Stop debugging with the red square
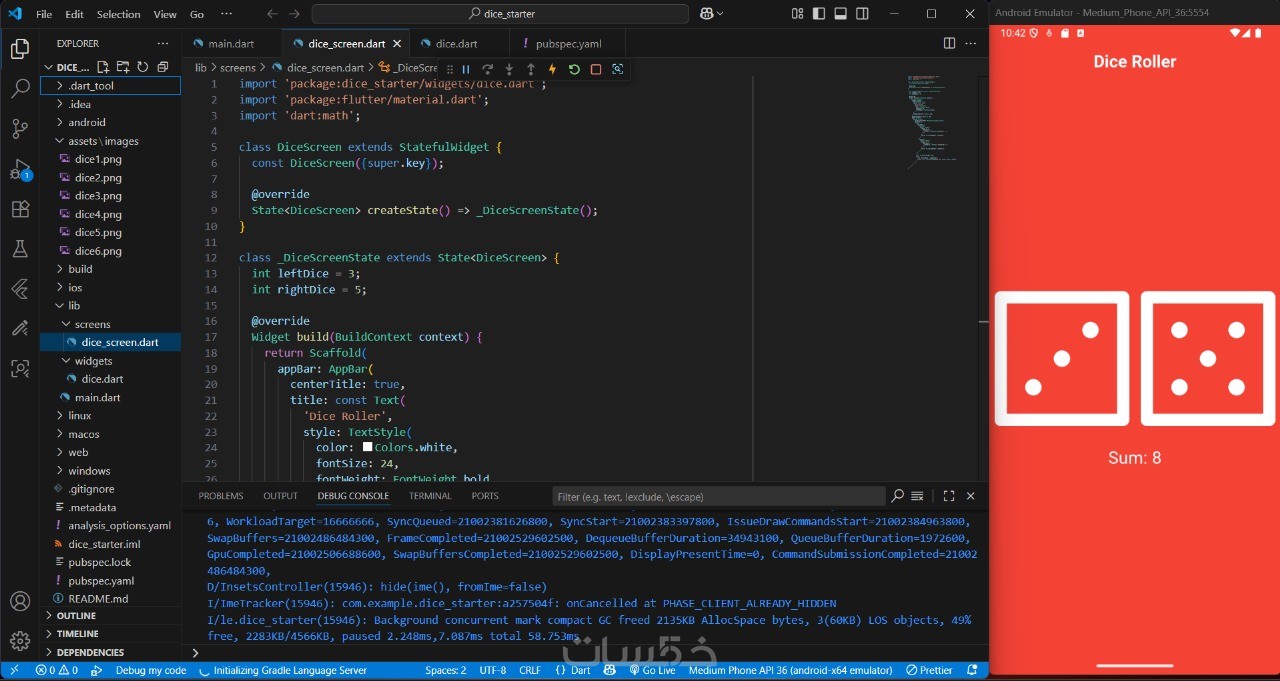Image resolution: width=1280 pixels, height=681 pixels. (x=596, y=70)
